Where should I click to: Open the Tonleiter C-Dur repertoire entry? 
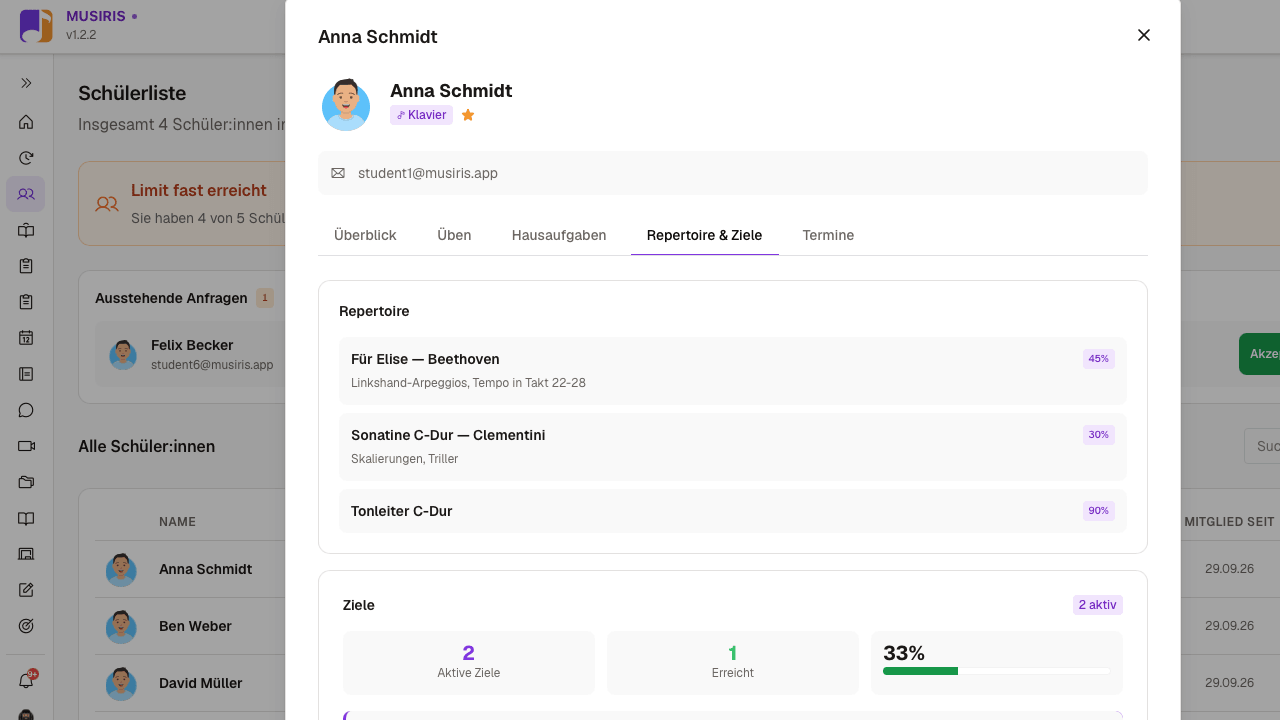click(733, 511)
